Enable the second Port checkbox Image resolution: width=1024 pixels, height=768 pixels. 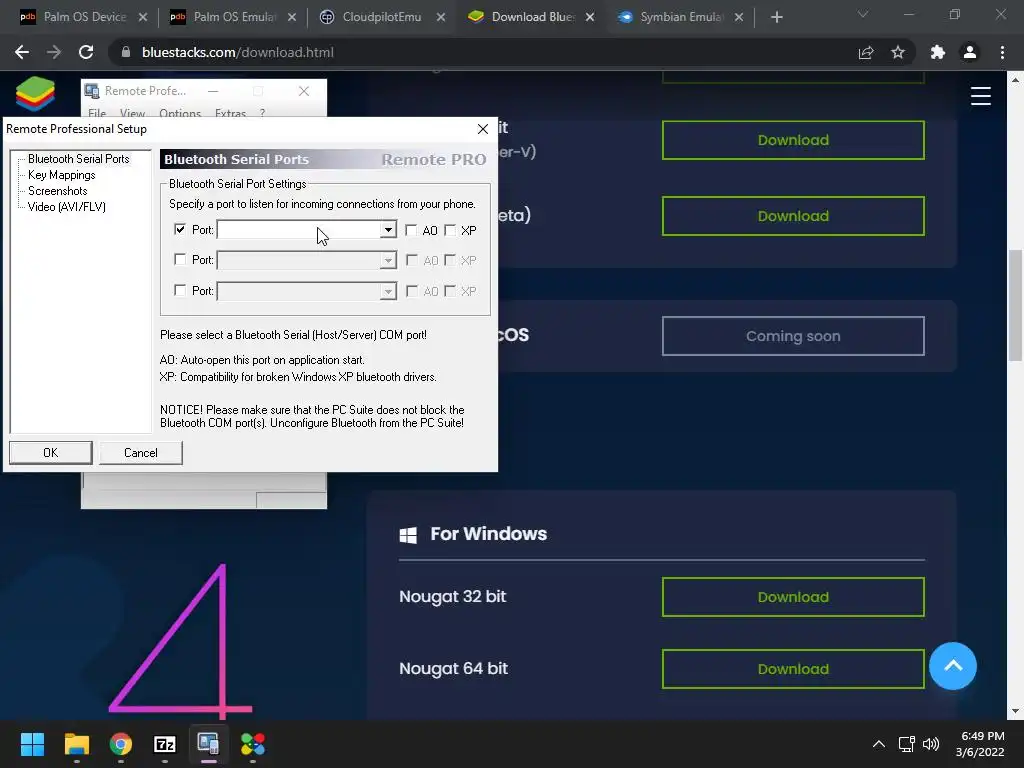pos(180,259)
